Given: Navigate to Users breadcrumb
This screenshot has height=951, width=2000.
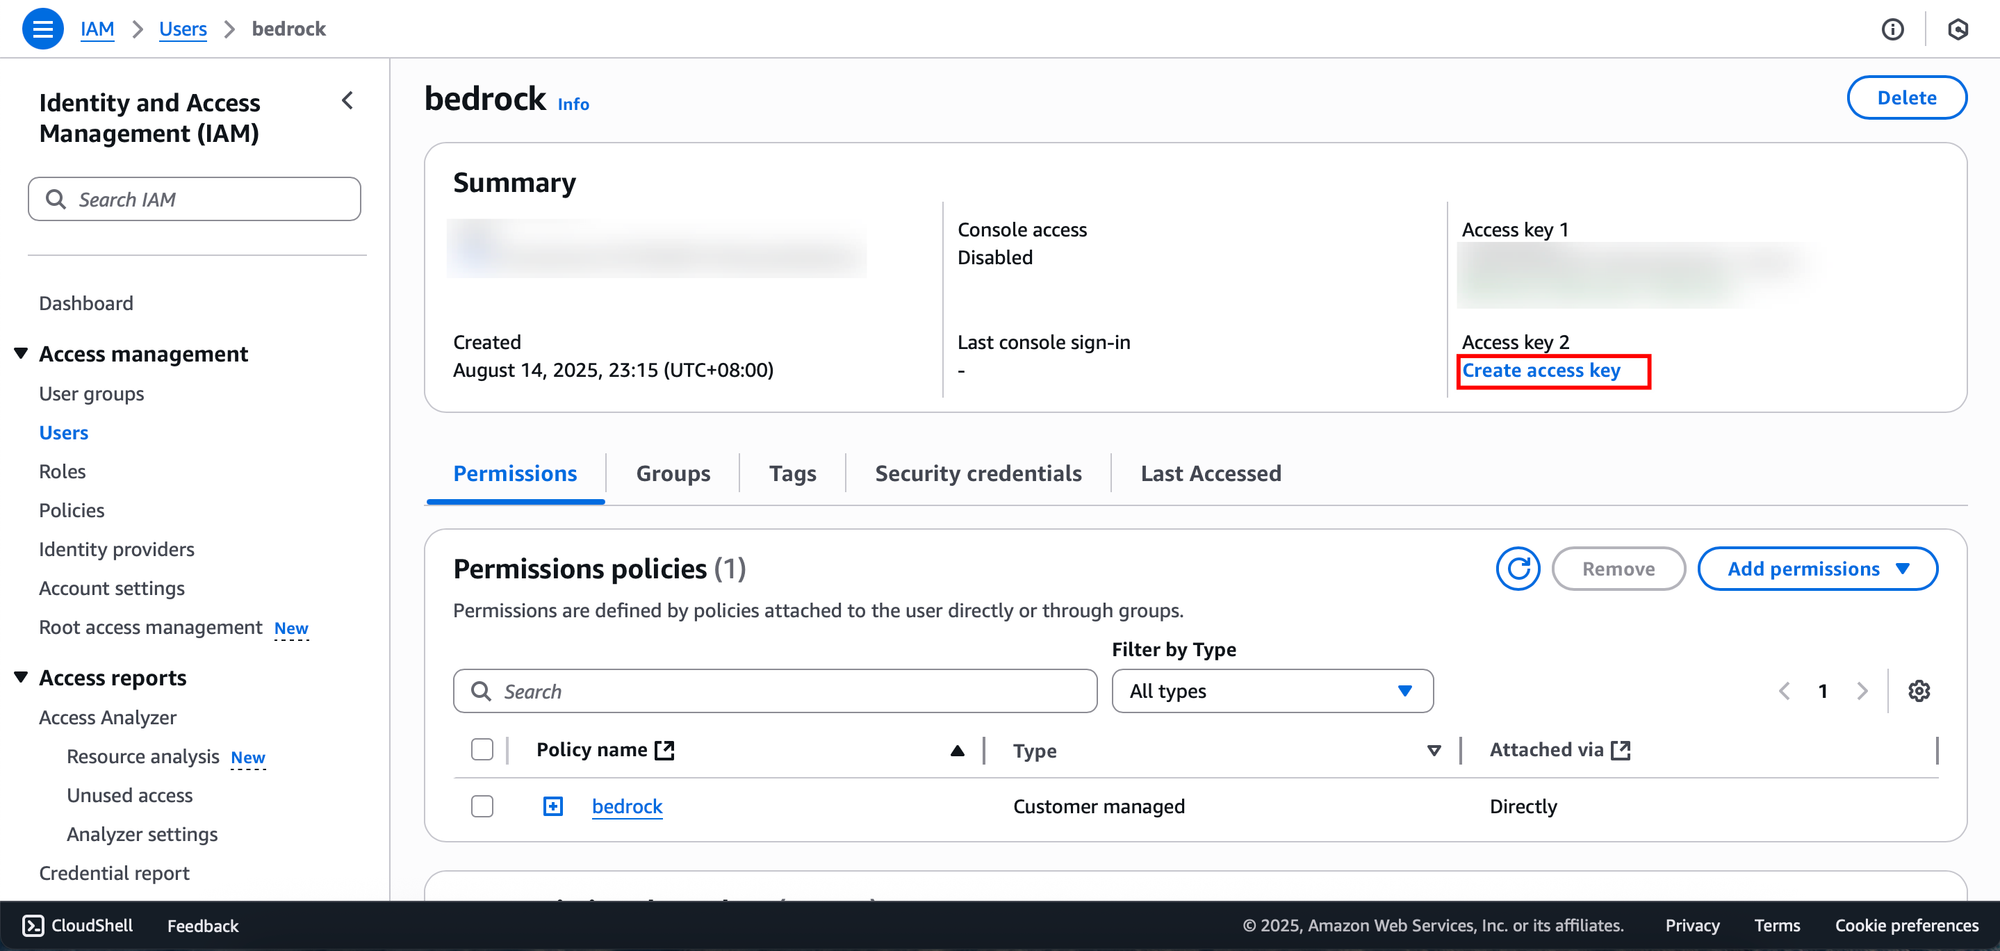Looking at the screenshot, I should point(183,29).
